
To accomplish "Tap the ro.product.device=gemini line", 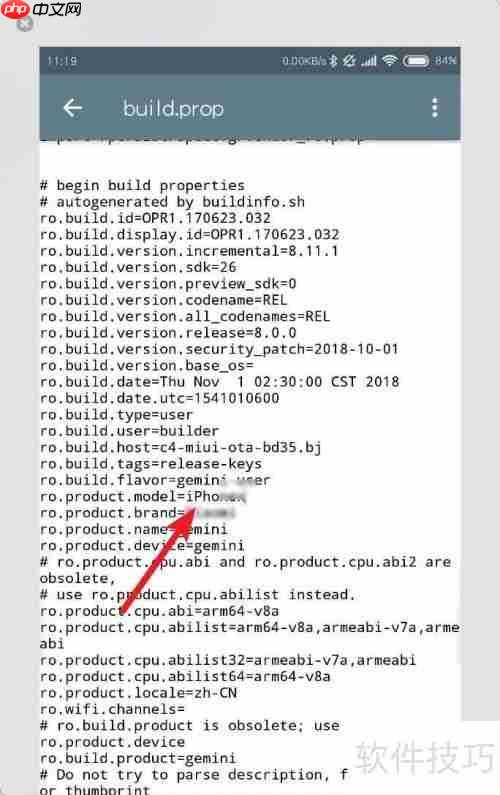I will (142, 546).
